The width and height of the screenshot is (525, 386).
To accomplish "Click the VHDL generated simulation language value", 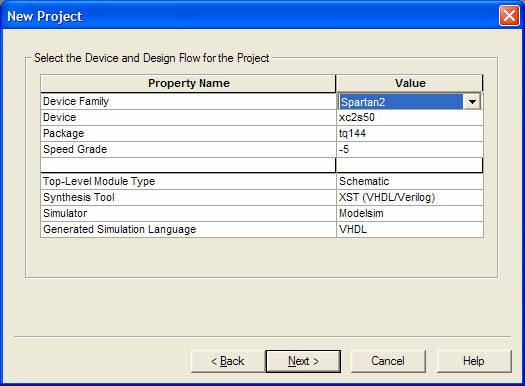I will (409, 229).
